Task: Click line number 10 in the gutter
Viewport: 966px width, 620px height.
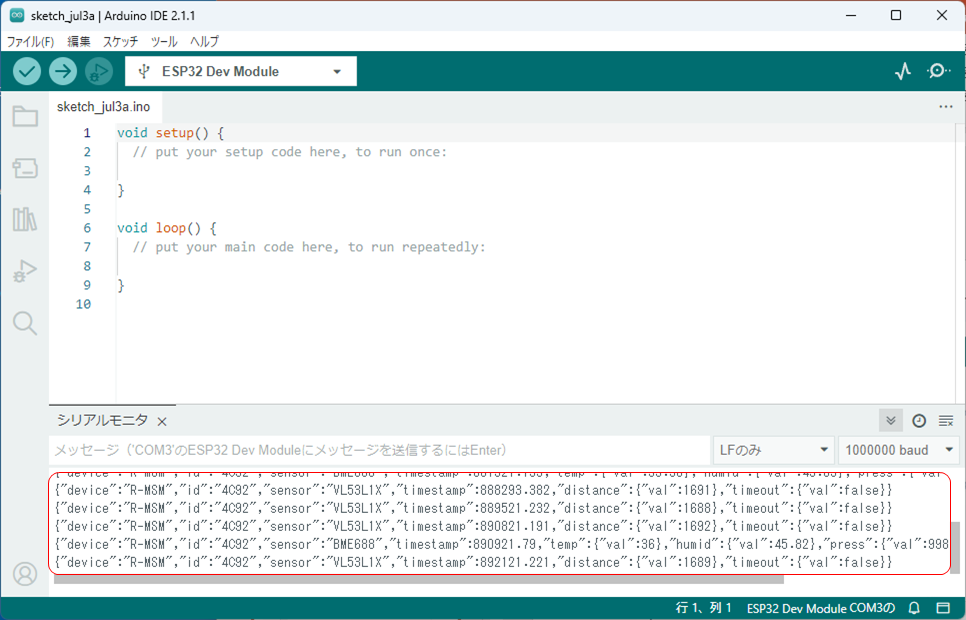Action: (83, 304)
